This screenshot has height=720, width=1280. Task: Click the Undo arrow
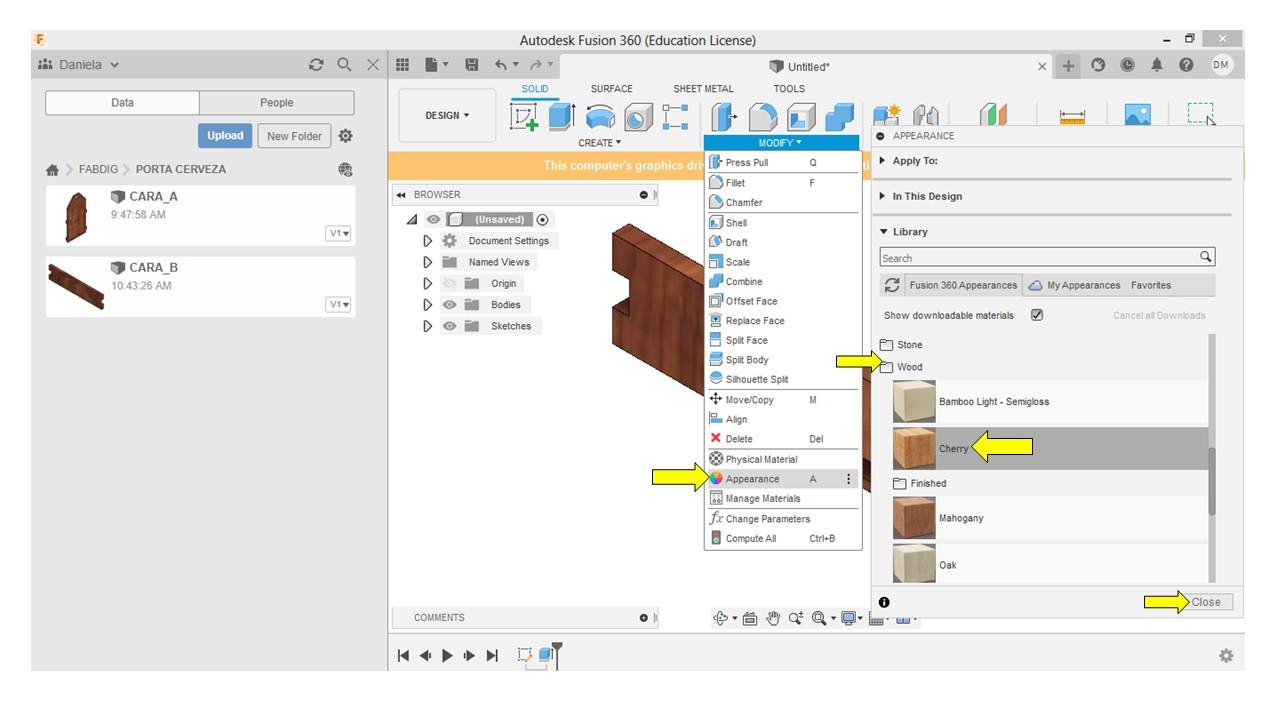click(x=501, y=66)
